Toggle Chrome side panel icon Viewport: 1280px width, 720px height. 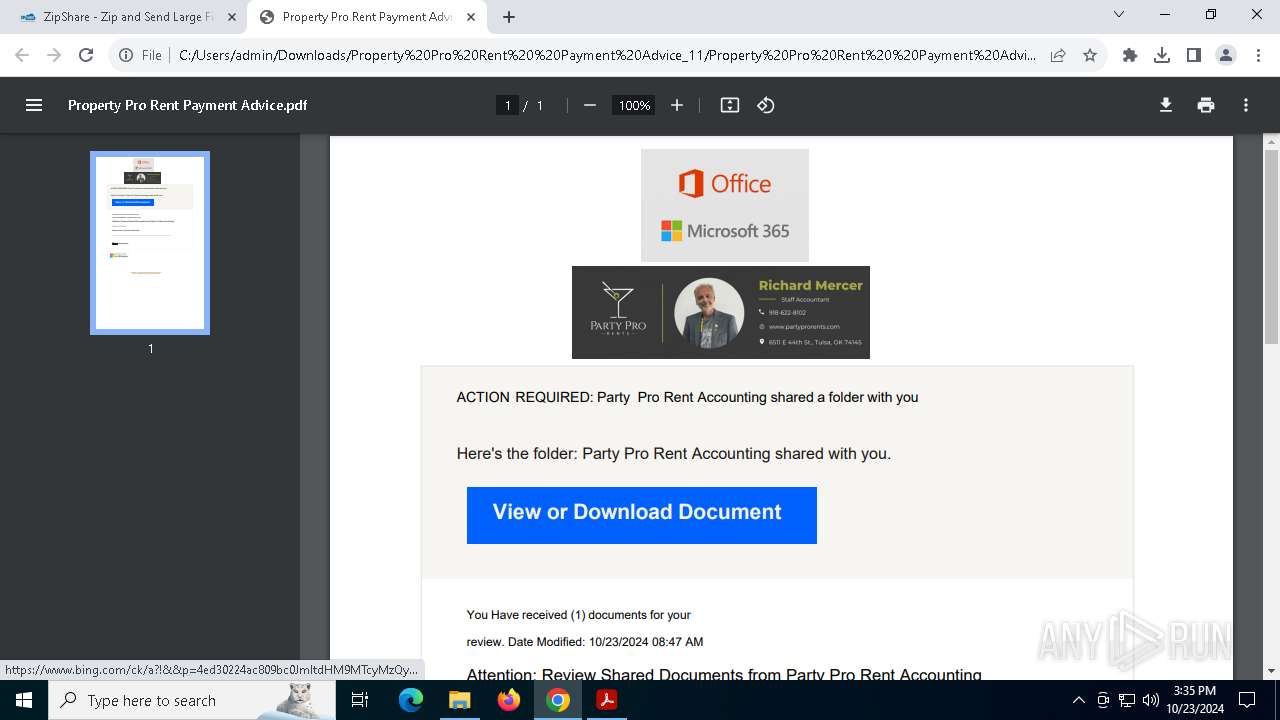tap(1194, 55)
